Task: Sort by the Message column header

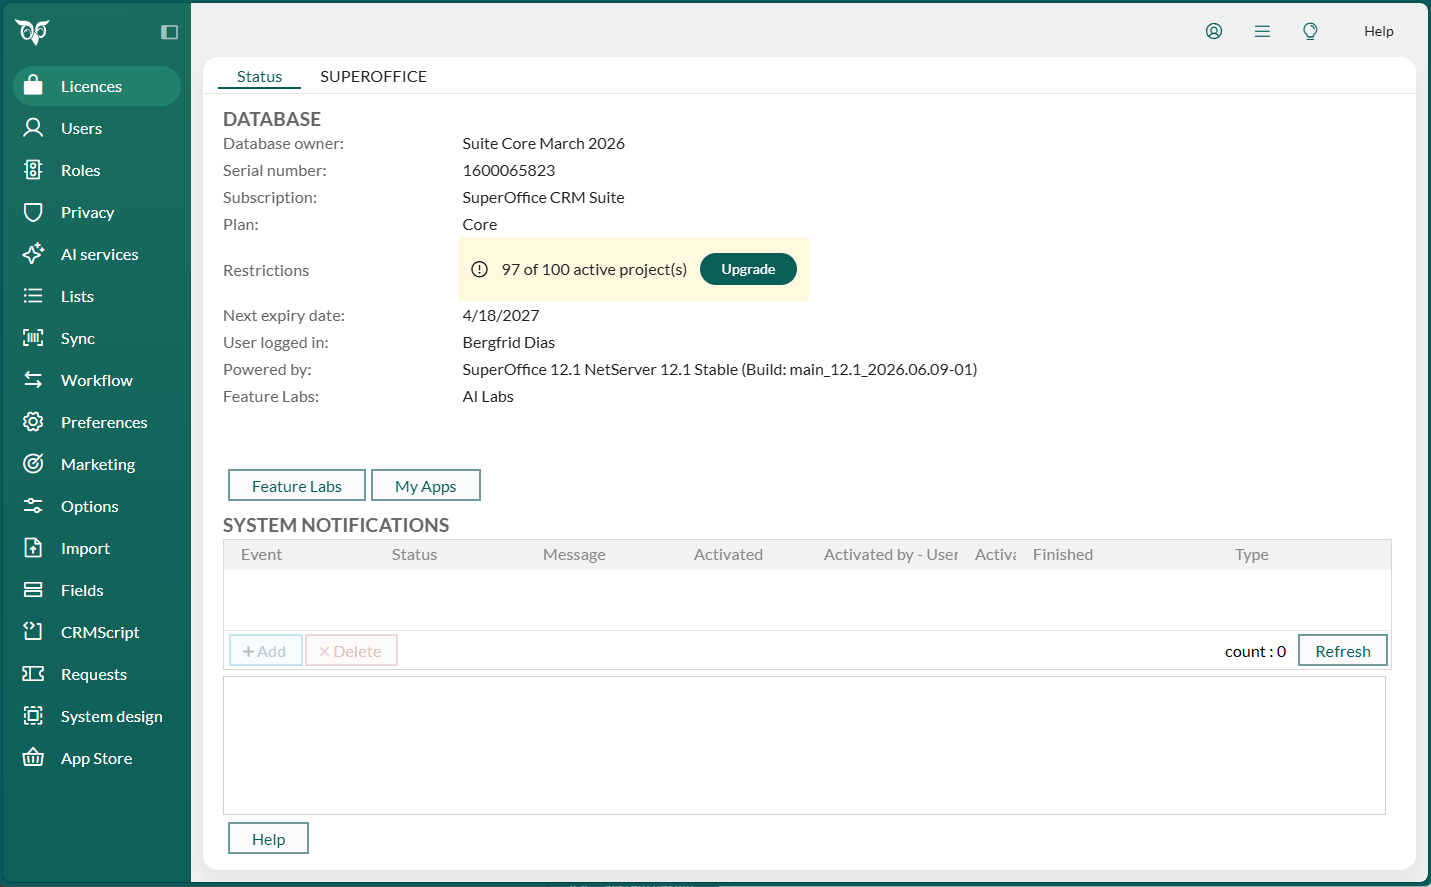Action: click(574, 555)
